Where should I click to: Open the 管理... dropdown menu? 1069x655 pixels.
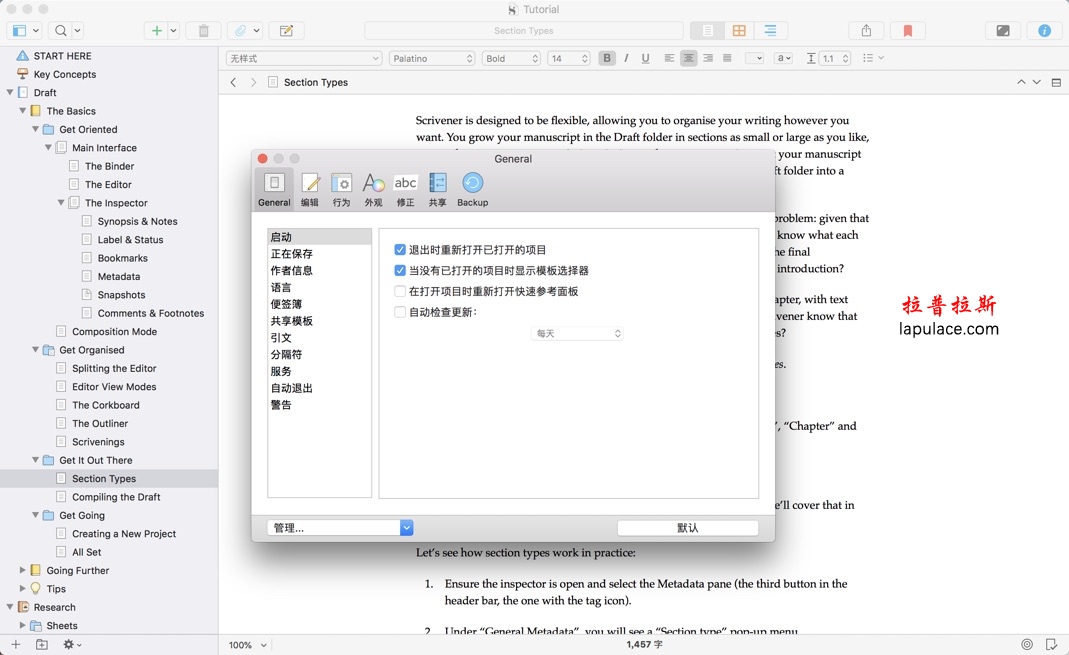coord(340,528)
